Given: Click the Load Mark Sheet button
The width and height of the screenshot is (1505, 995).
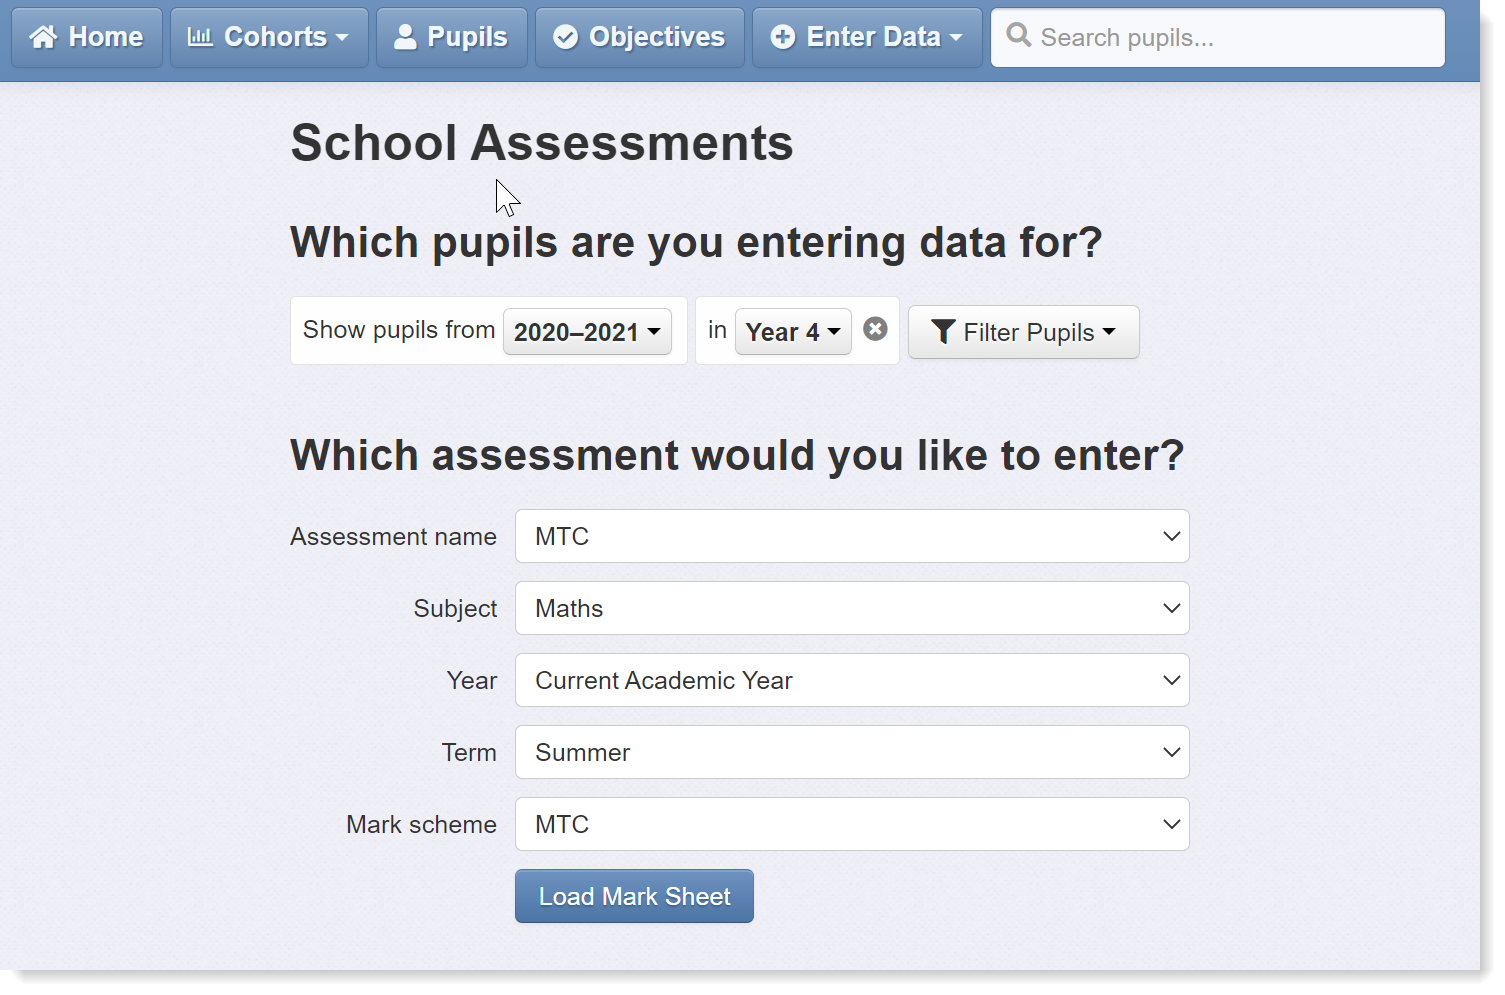Looking at the screenshot, I should (634, 896).
